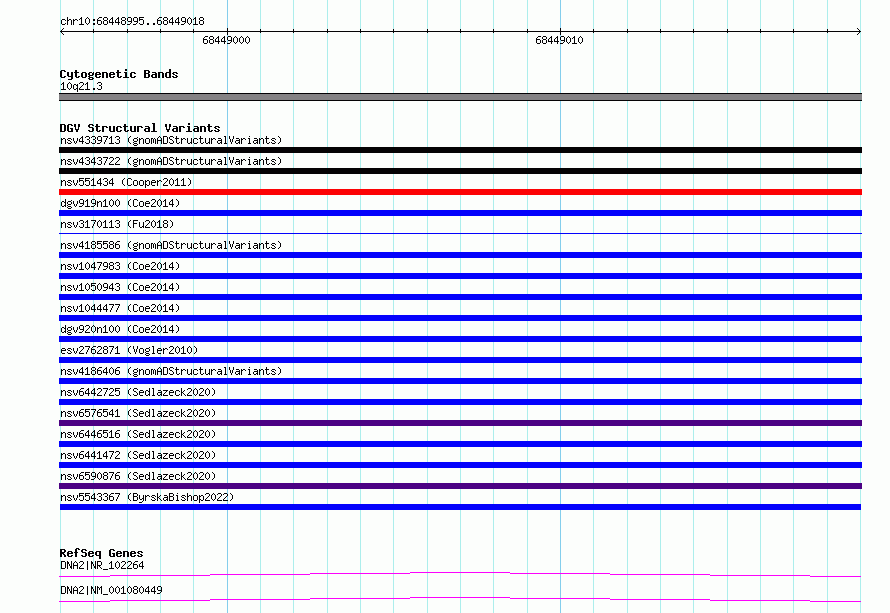Click the 10q21.3 band label
The height and width of the screenshot is (613, 890).
pos(81,86)
